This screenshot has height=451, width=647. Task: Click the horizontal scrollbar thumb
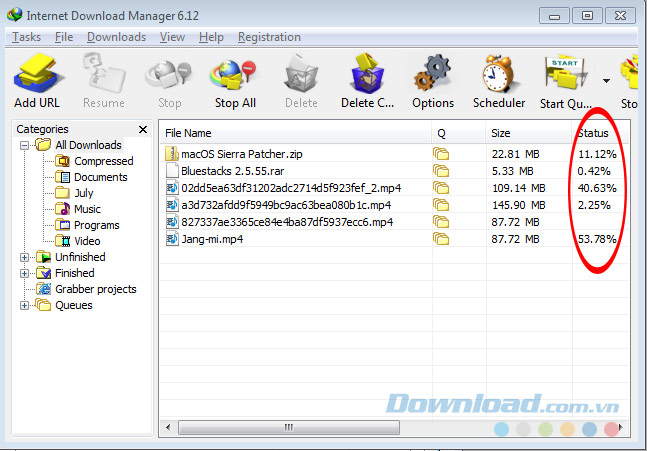pyautogui.click(x=289, y=427)
